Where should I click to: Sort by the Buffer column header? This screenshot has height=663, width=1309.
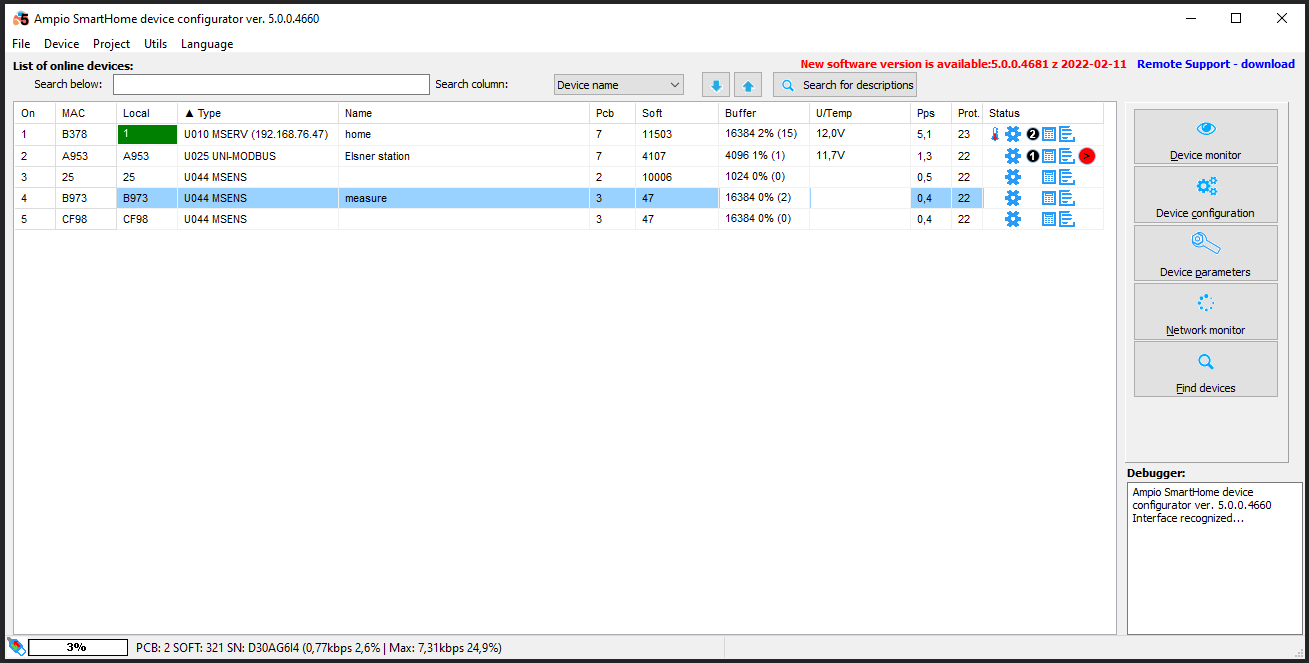[x=764, y=113]
